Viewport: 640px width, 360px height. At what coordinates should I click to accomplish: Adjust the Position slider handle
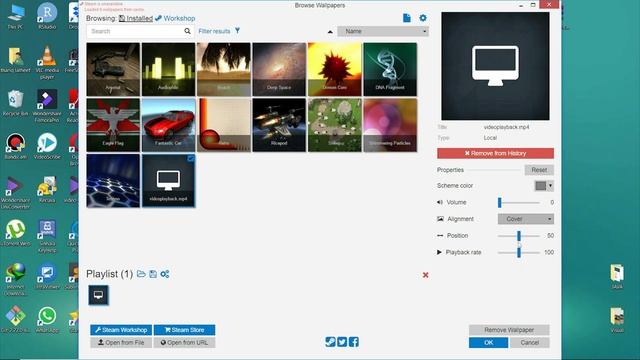(x=519, y=236)
